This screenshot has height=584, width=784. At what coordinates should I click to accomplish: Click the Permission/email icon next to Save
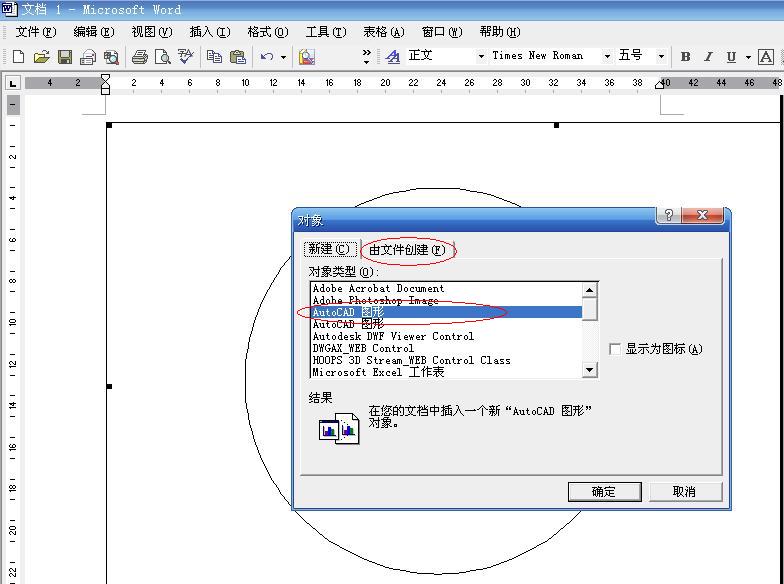click(x=88, y=56)
